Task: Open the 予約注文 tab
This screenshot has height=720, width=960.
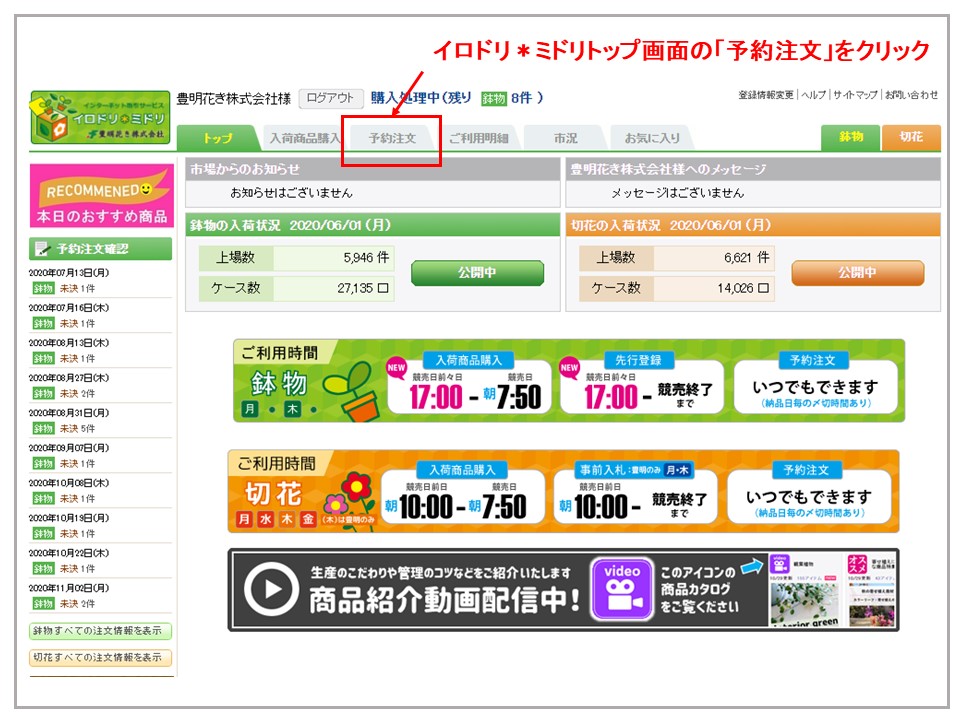Action: click(x=391, y=138)
